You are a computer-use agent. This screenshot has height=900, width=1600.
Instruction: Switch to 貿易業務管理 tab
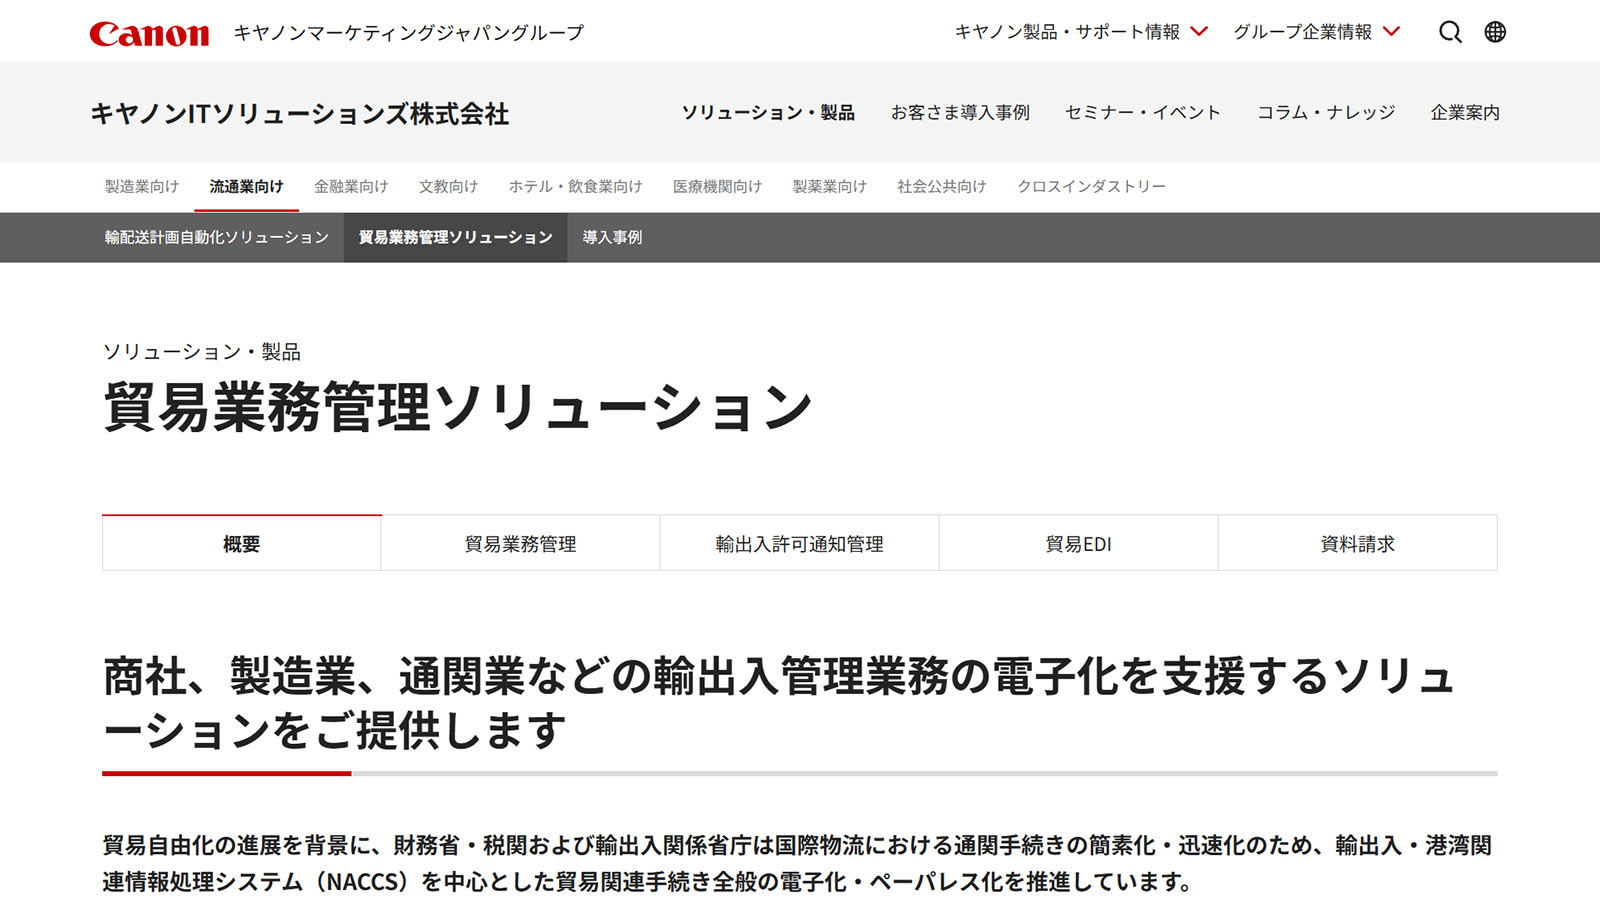520,543
